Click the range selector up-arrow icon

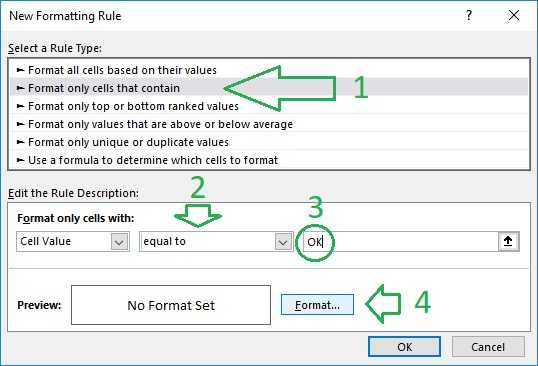click(508, 241)
